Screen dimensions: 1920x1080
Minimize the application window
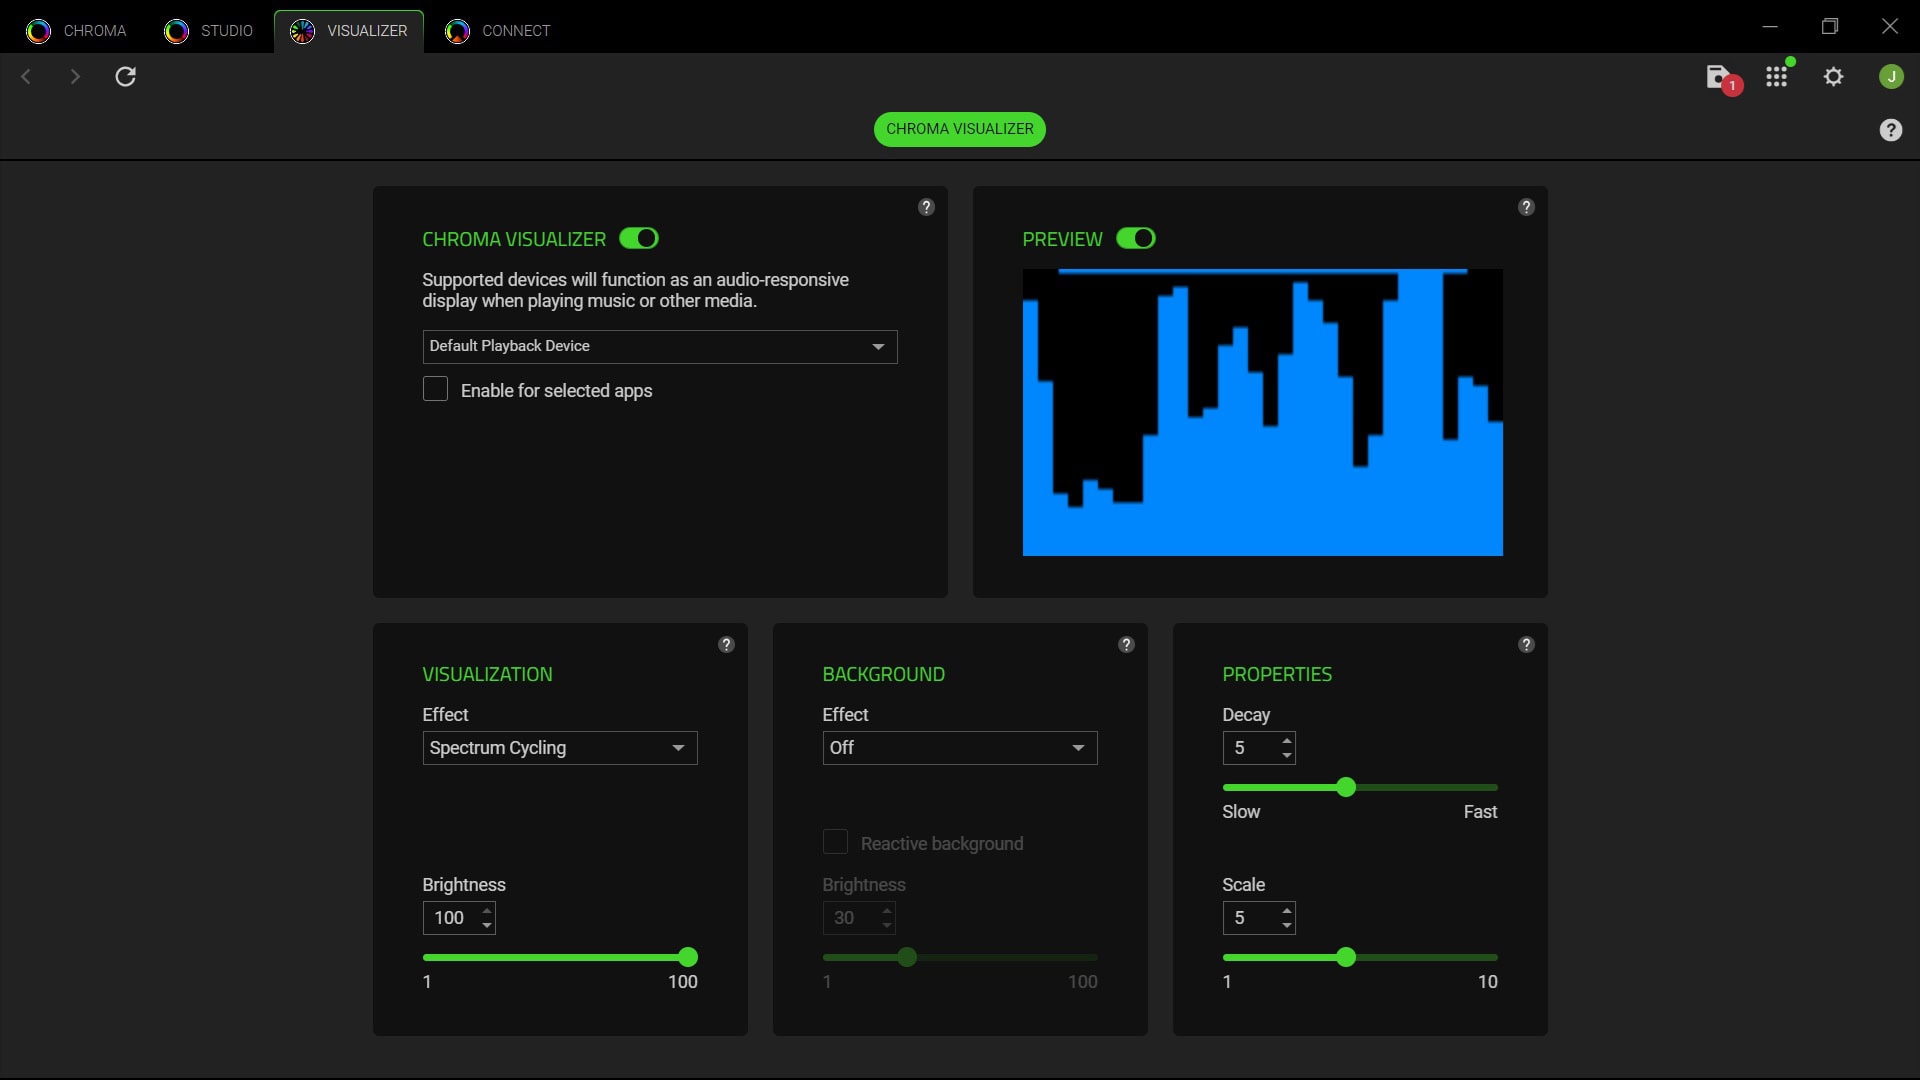click(1770, 27)
